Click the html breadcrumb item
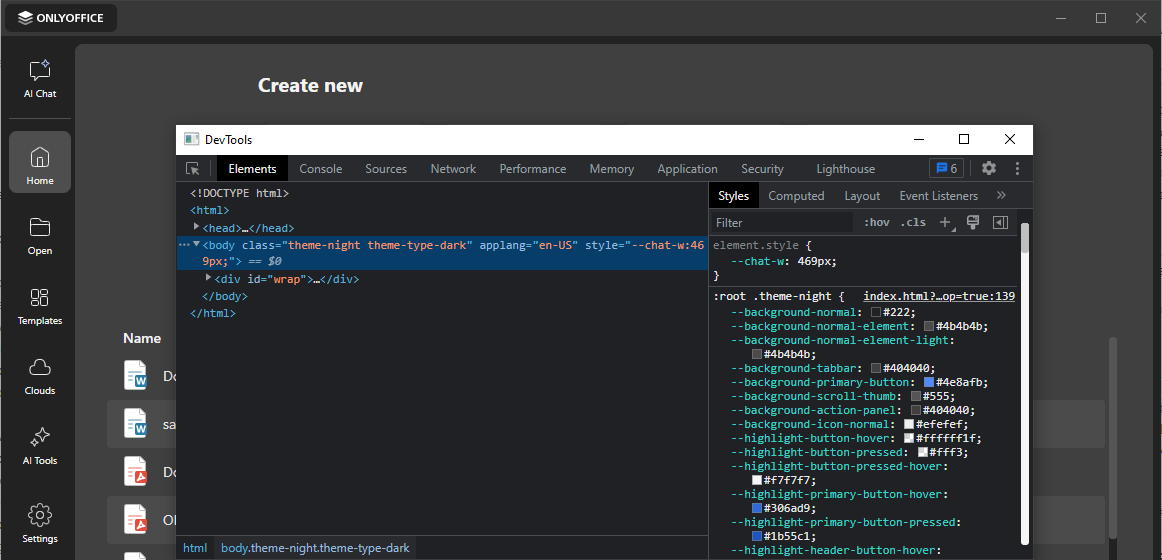The height and width of the screenshot is (560, 1162). [195, 548]
